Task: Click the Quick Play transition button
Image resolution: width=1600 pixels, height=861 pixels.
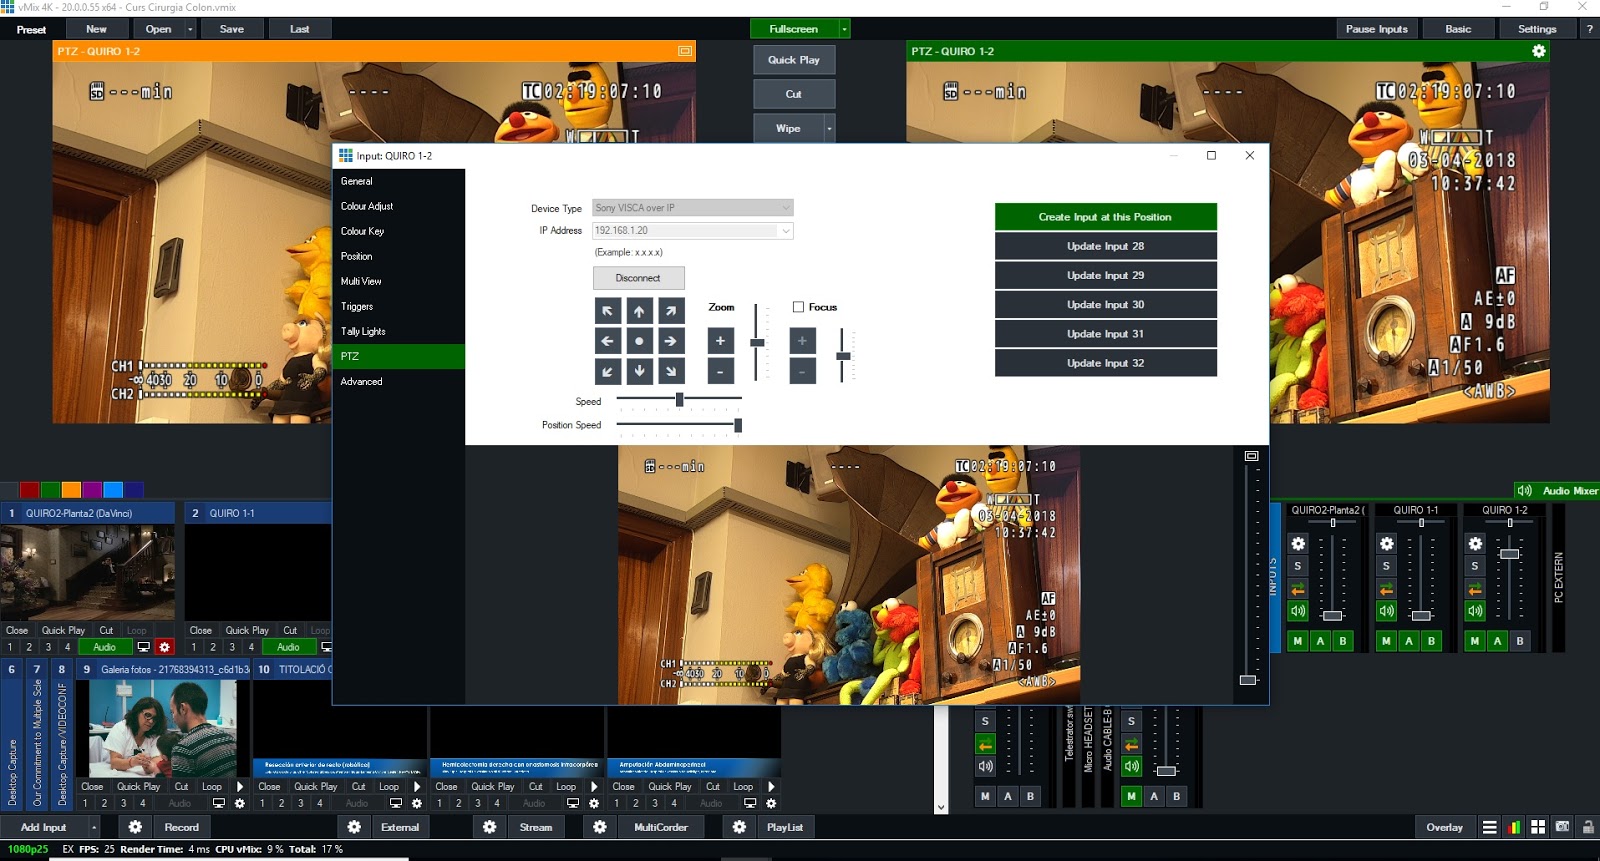Action: 794,60
